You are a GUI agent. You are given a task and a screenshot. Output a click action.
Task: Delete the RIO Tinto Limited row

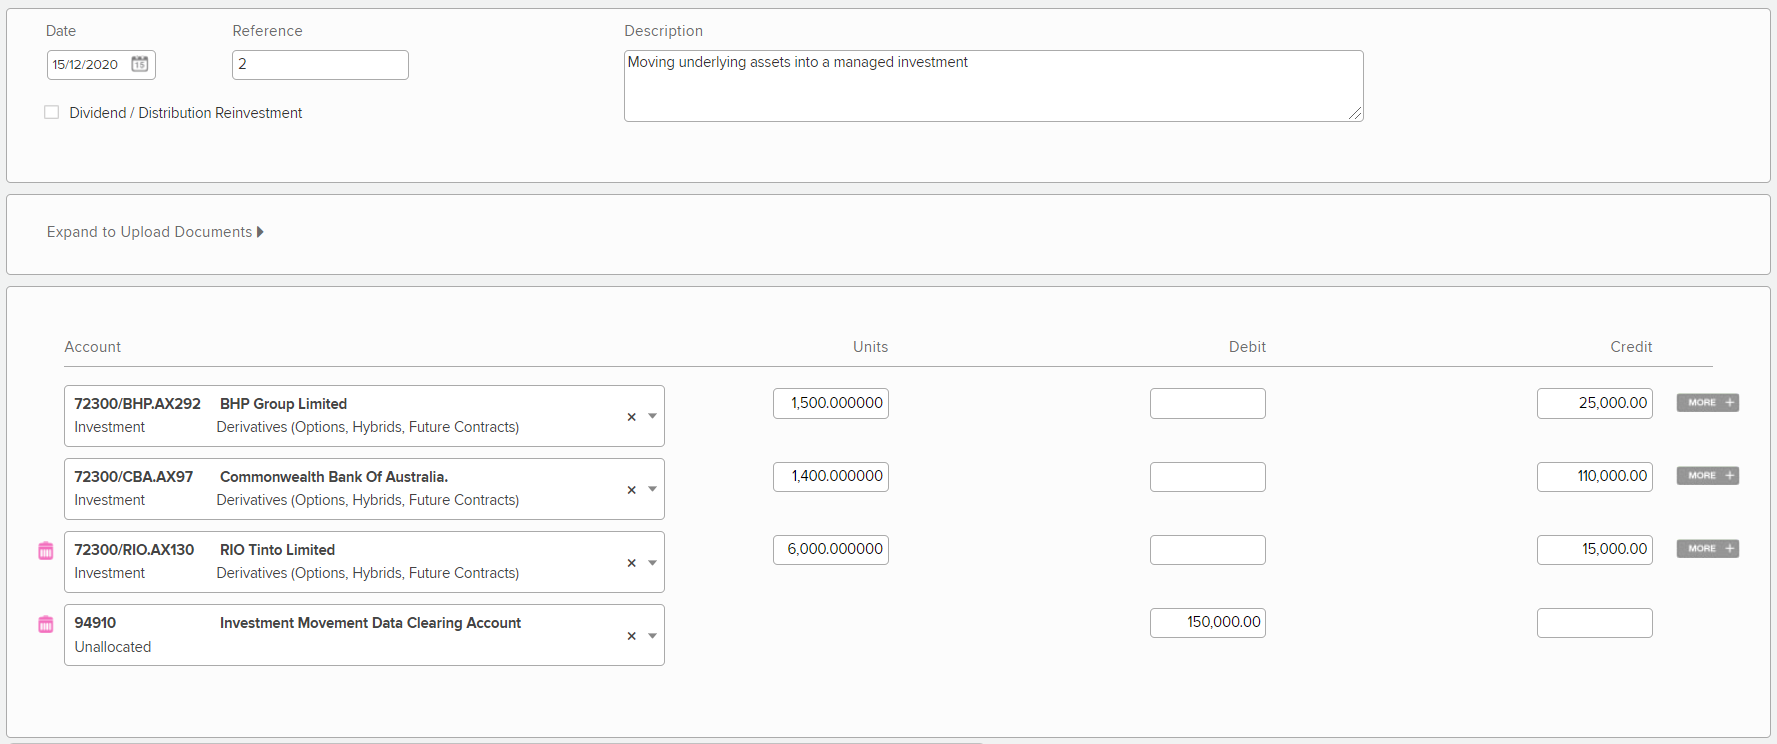pyautogui.click(x=46, y=551)
